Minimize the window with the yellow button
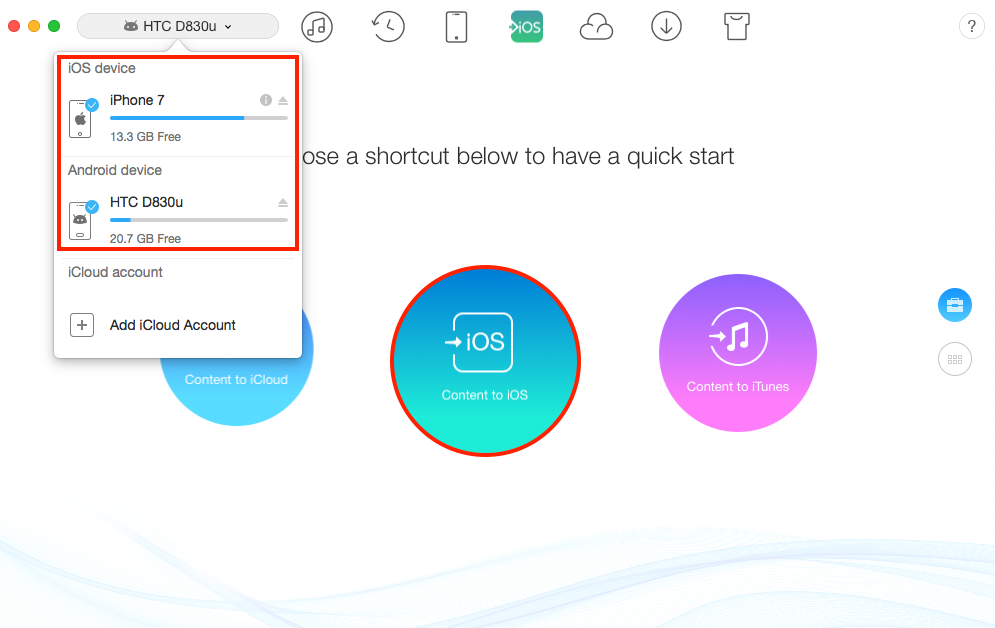The height and width of the screenshot is (628, 995). [x=34, y=26]
